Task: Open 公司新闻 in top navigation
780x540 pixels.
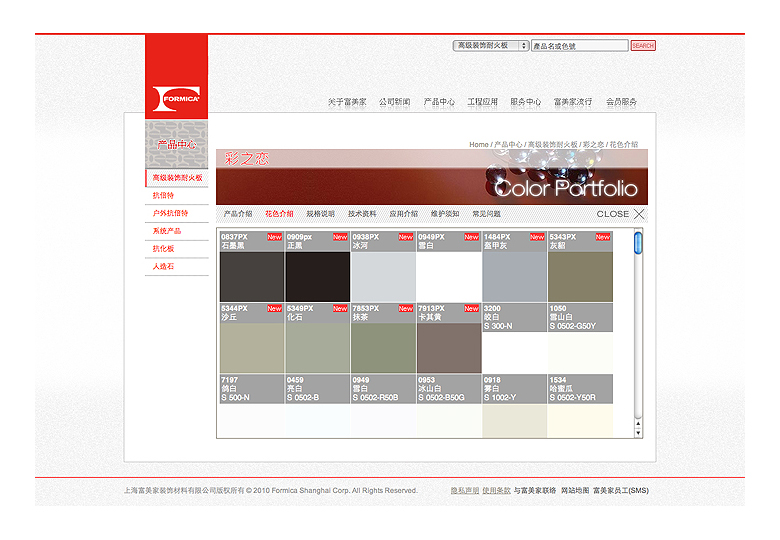Action: (394, 102)
